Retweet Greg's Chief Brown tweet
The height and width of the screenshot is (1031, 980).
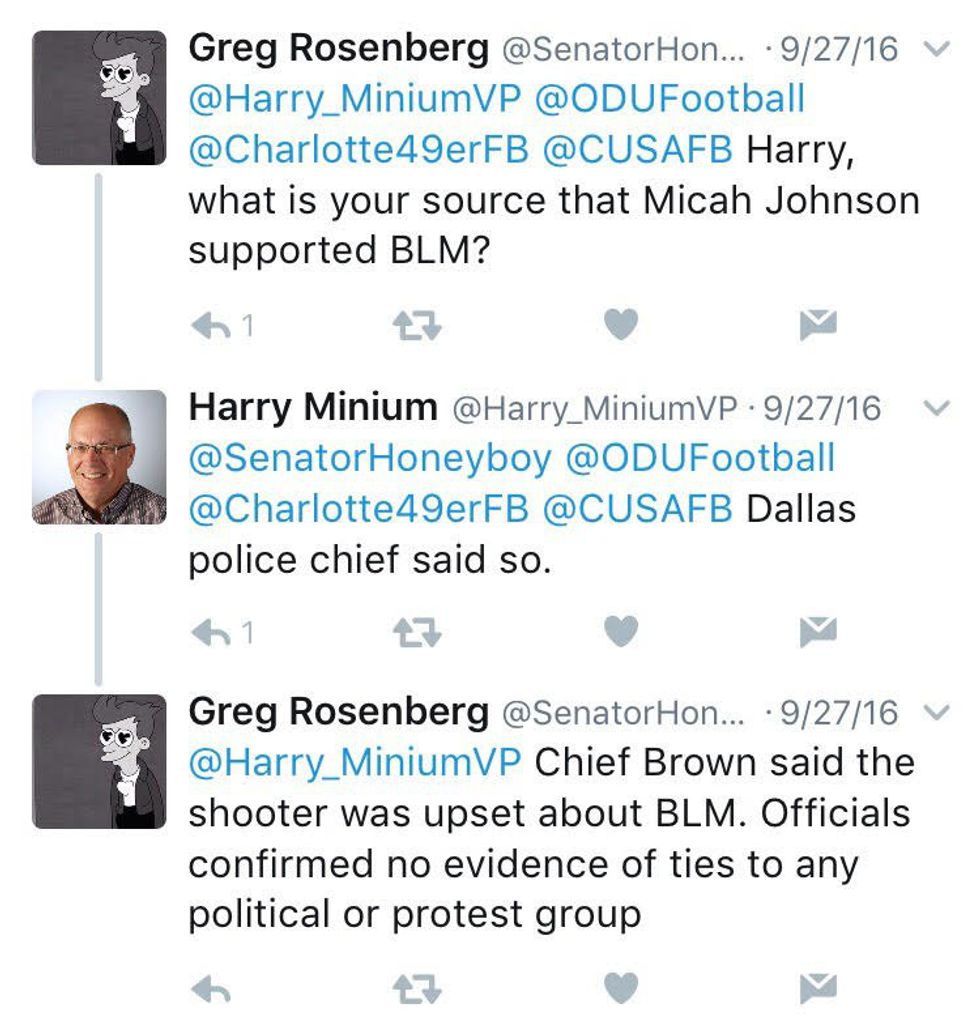[x=415, y=989]
